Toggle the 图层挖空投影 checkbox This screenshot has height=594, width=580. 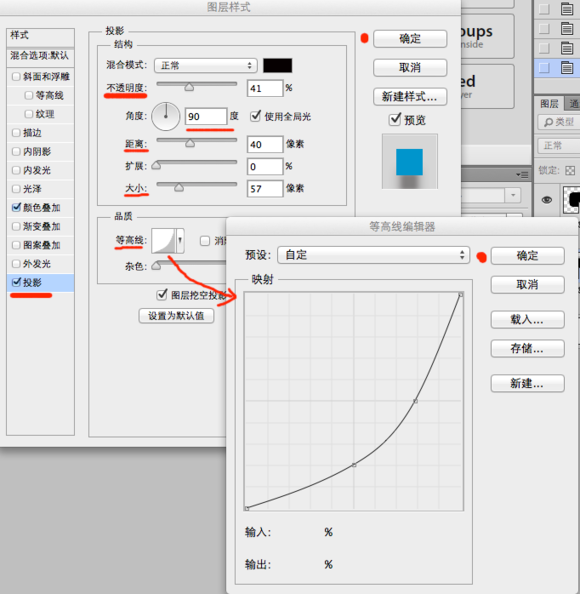point(162,294)
